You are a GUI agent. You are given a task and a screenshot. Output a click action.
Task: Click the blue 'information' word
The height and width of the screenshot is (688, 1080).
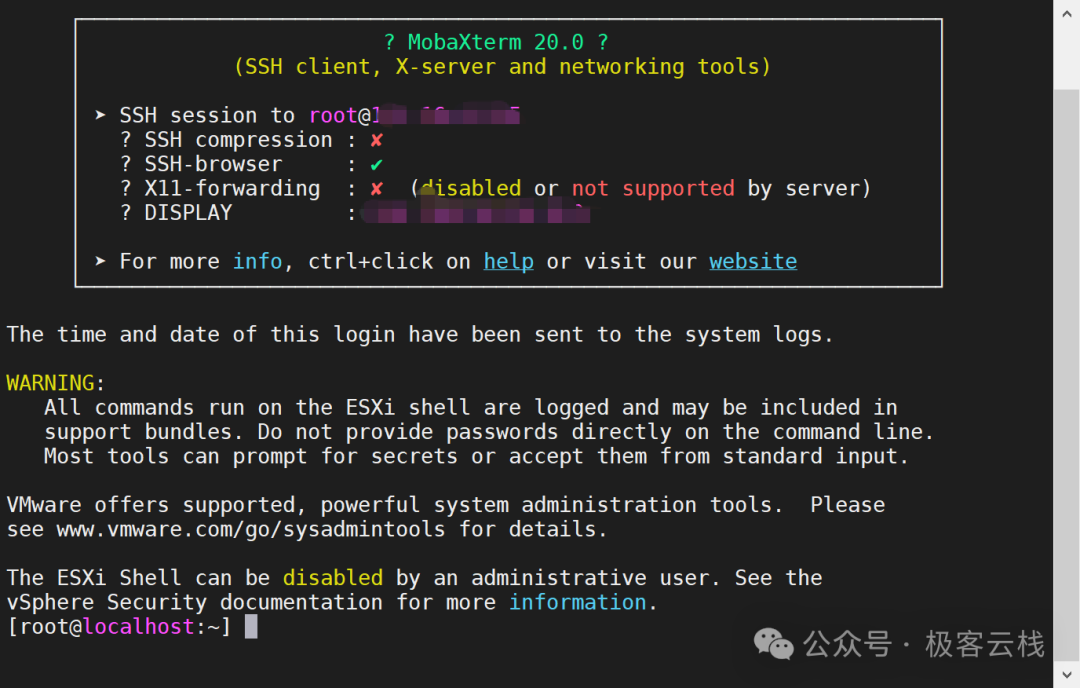577,602
